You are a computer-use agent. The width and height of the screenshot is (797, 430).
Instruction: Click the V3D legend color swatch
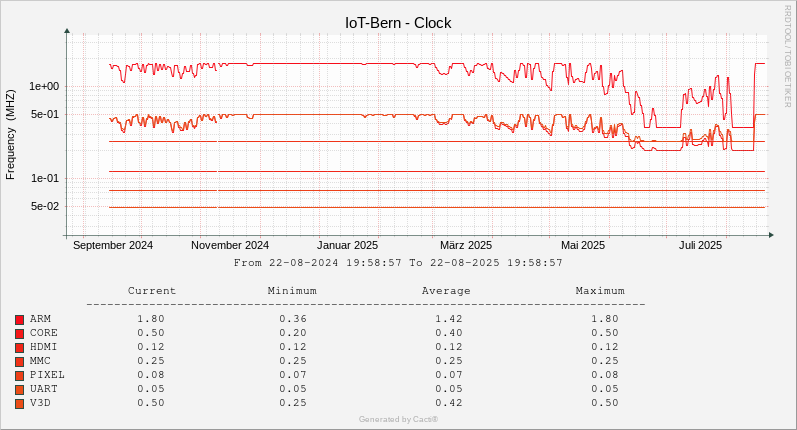coord(19,404)
